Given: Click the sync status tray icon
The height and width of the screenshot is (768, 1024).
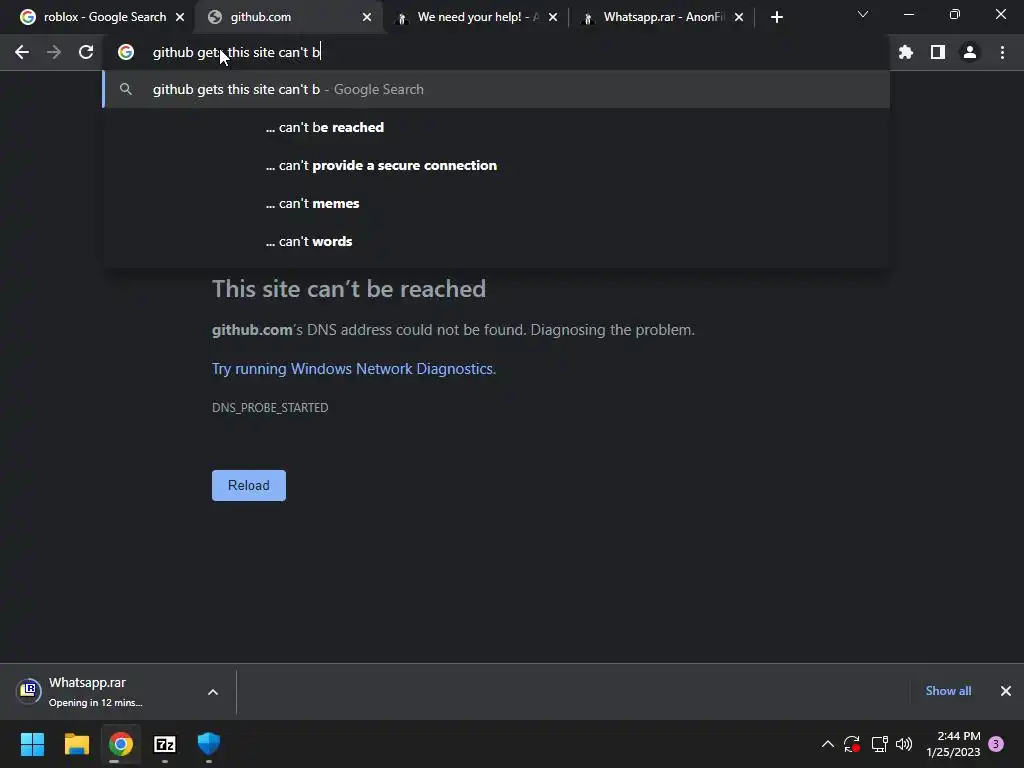Looking at the screenshot, I should (x=852, y=744).
